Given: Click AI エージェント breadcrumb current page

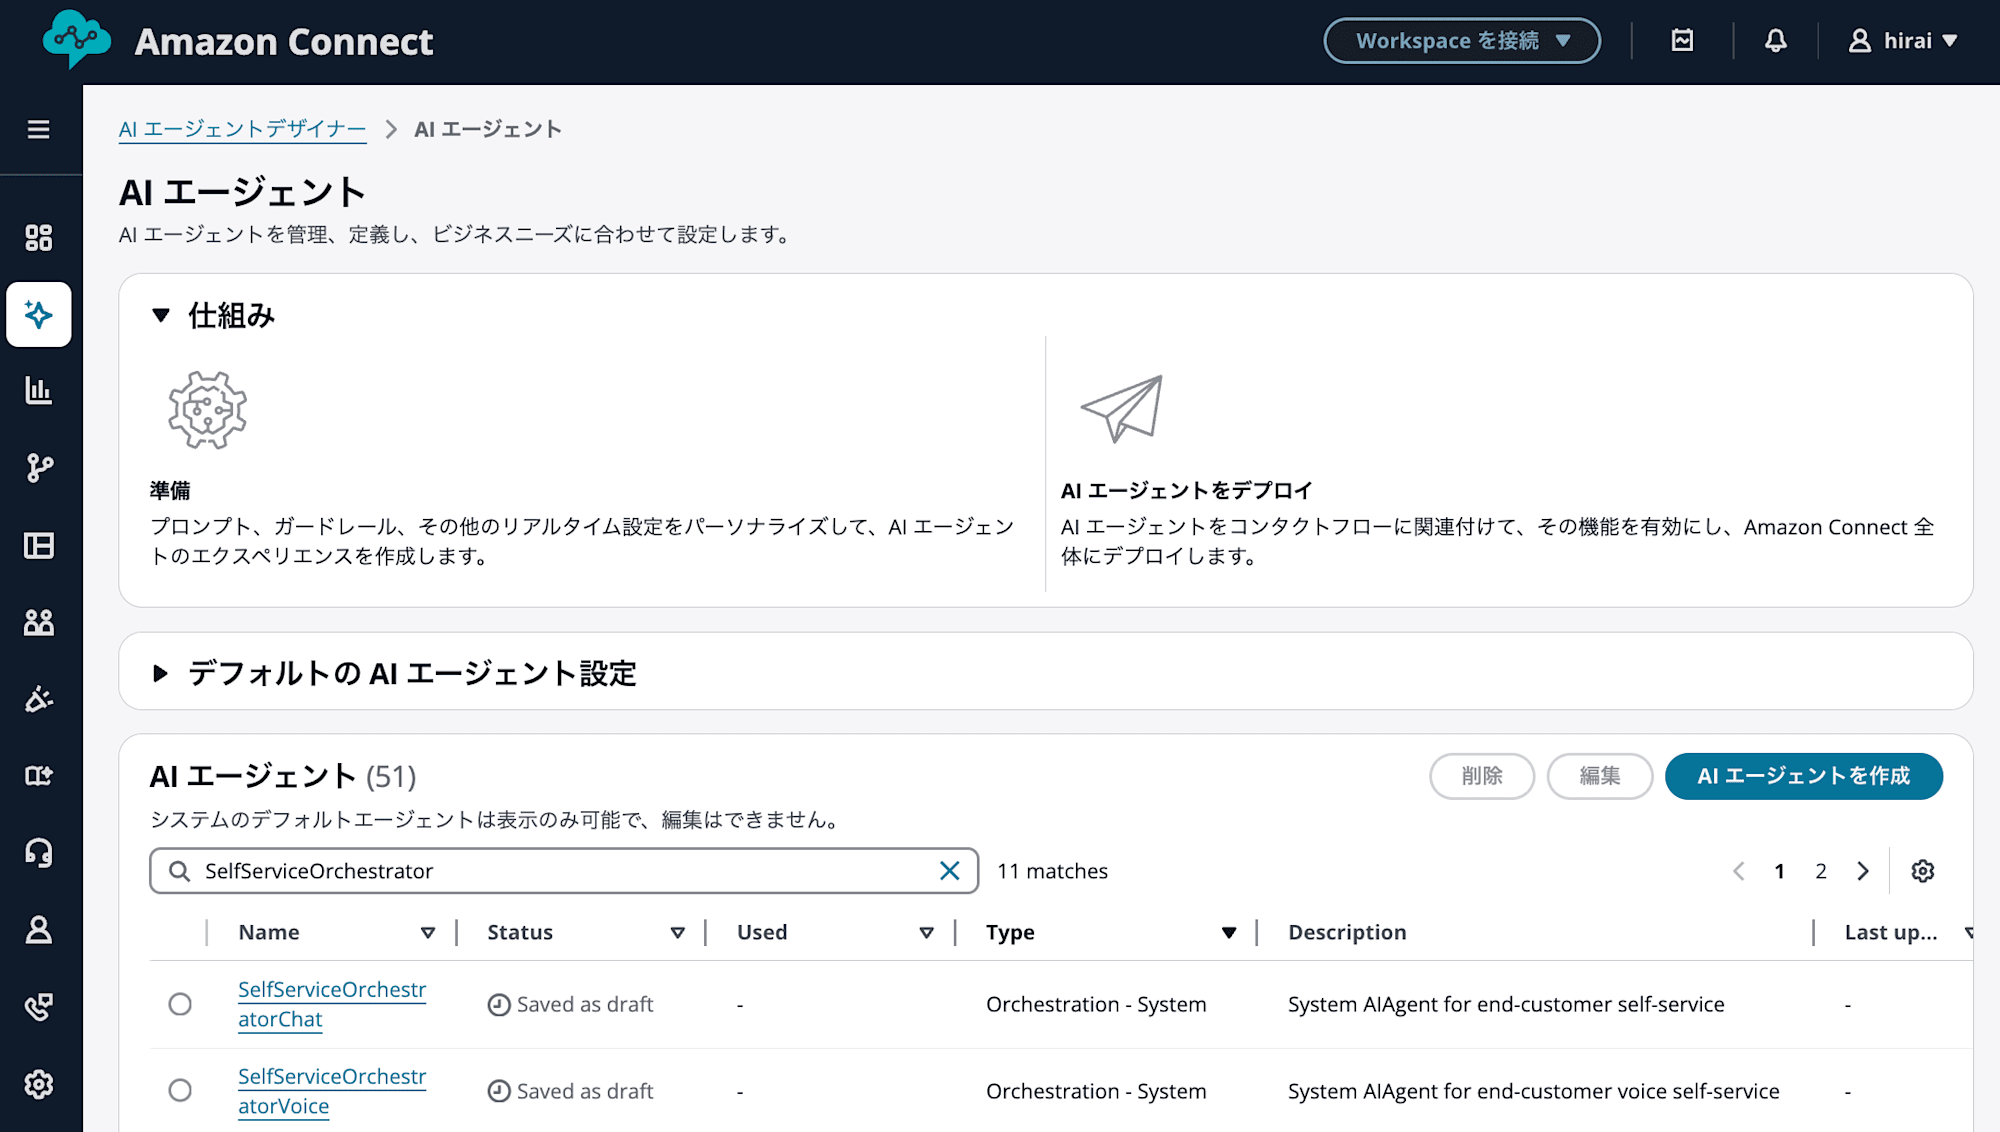Looking at the screenshot, I should (488, 129).
